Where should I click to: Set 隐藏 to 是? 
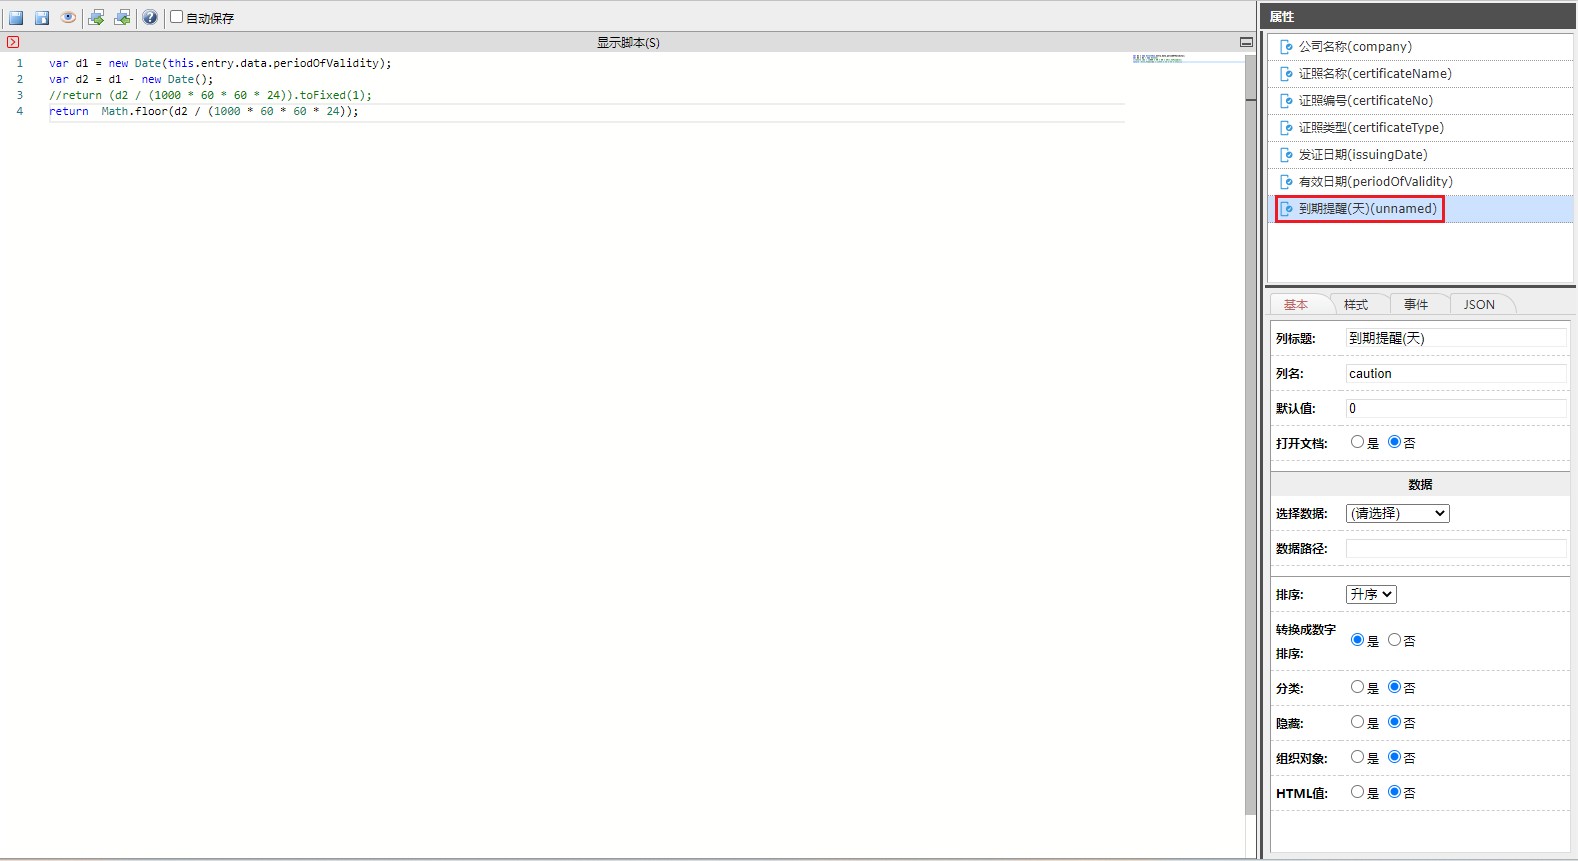pyautogui.click(x=1357, y=722)
